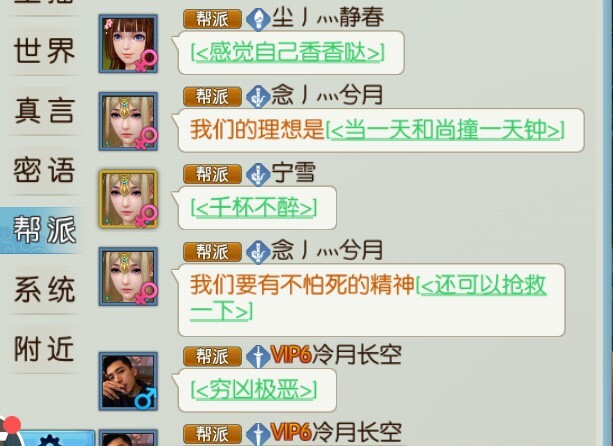
Task: Open 冷月长空's male photo avatar
Action: coord(128,381)
